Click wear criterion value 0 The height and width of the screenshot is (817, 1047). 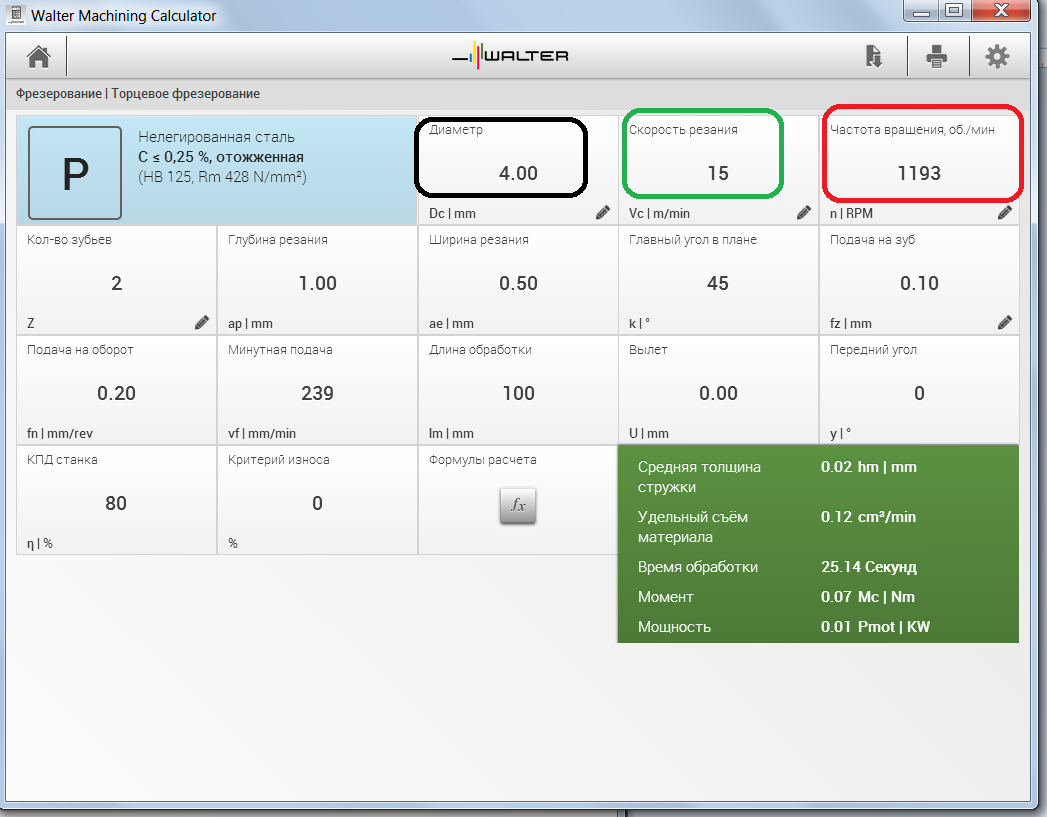coord(317,503)
